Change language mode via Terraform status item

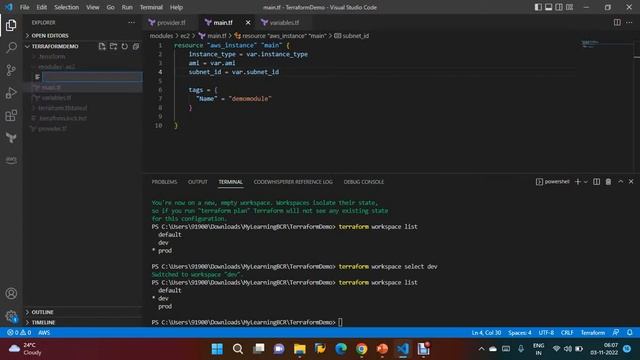point(593,333)
